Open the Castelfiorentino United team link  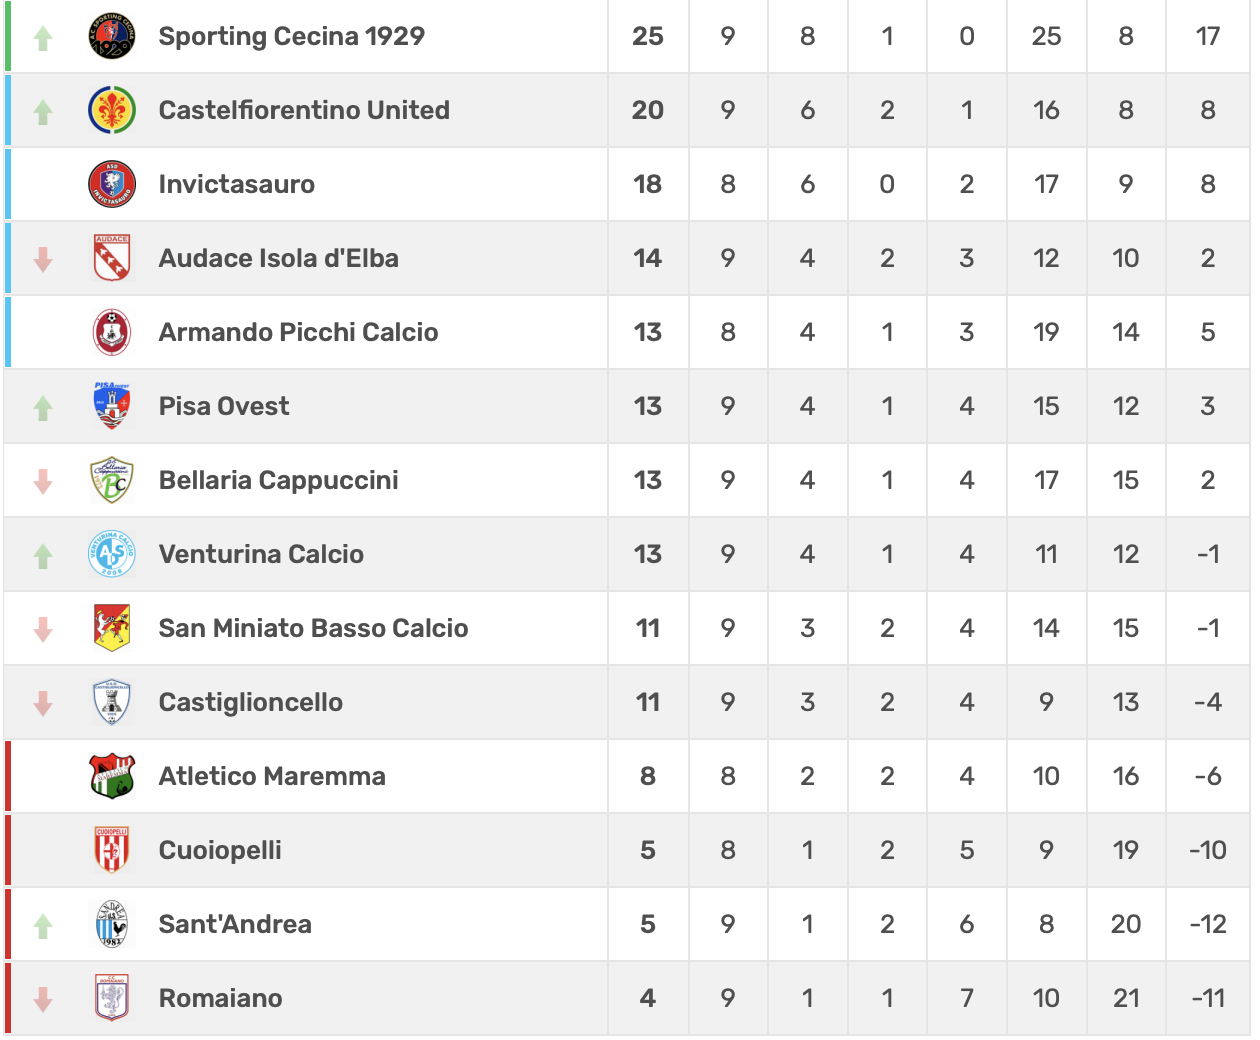coord(304,111)
